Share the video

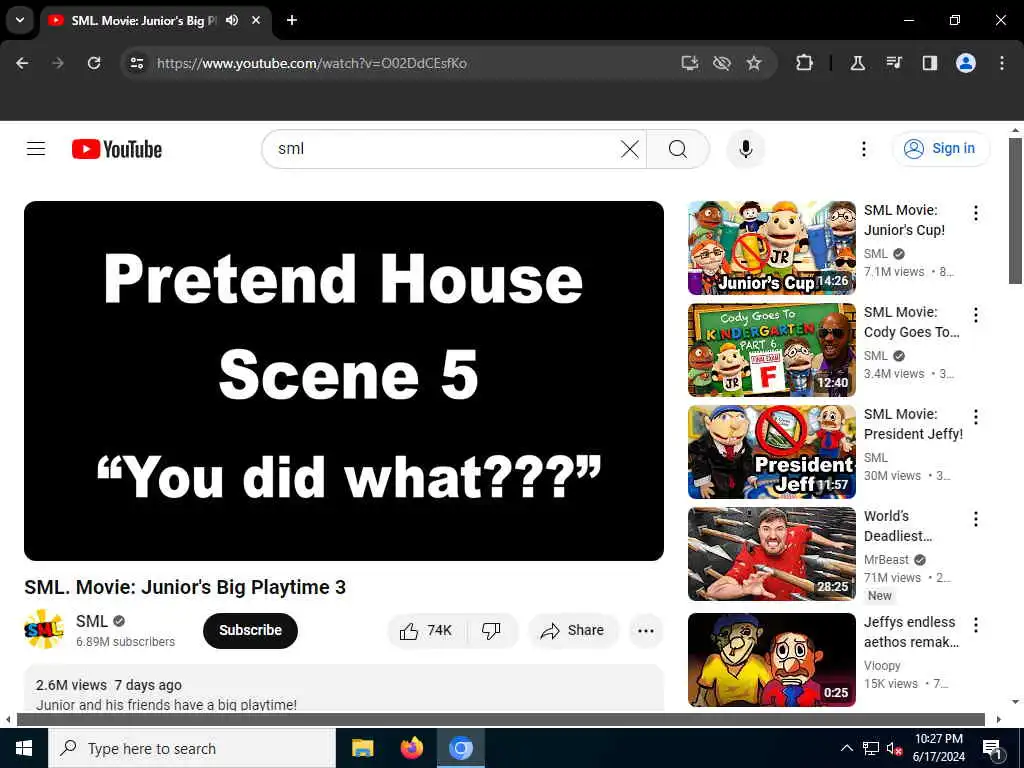pyautogui.click(x=573, y=630)
